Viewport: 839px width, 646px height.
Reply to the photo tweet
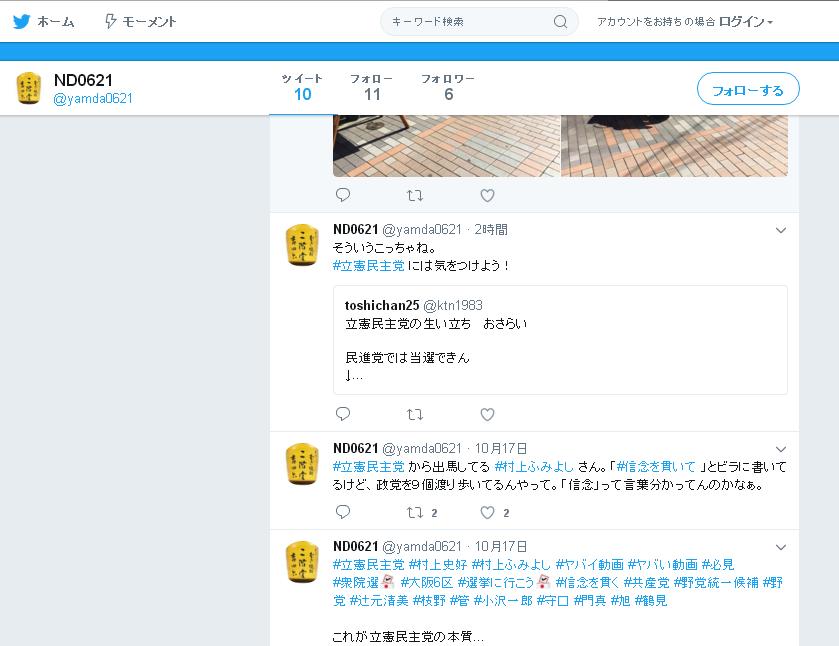[343, 195]
